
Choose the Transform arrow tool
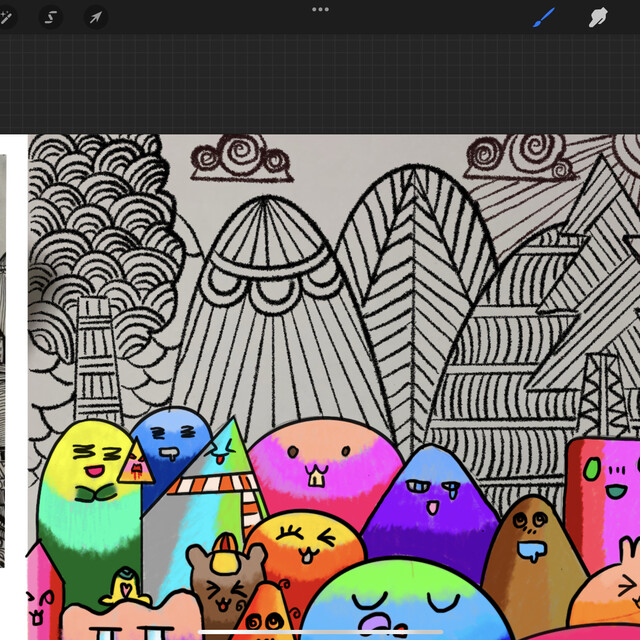pyautogui.click(x=96, y=18)
